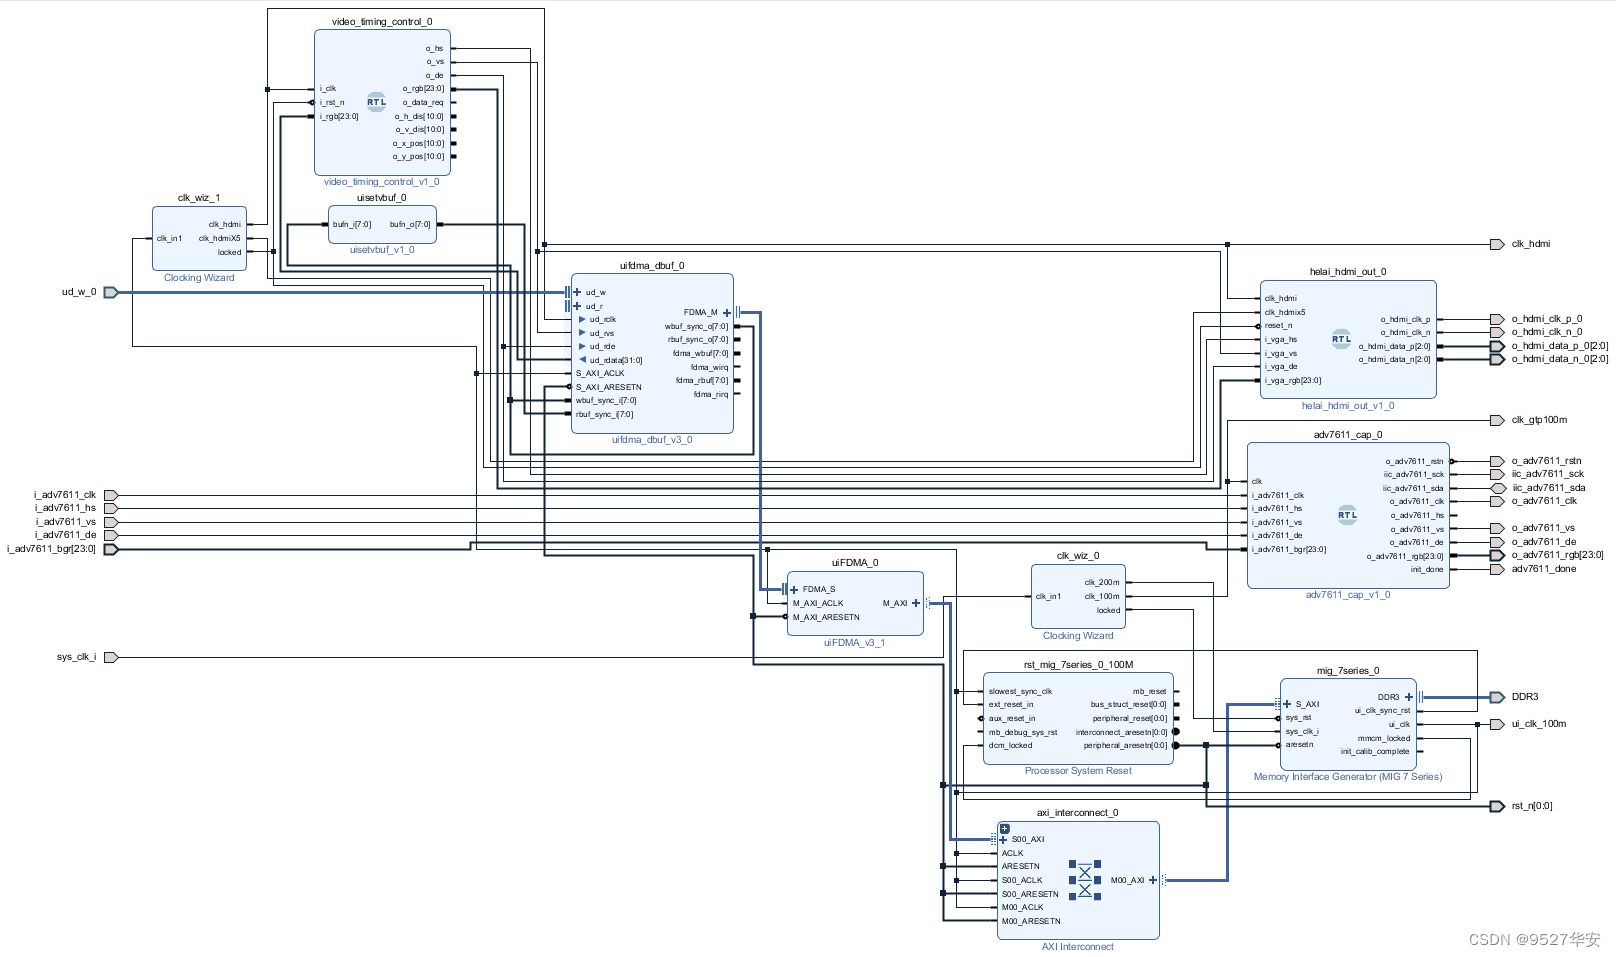Select the o_adv7611_rgb[23:0] output port symbol
Screen dimensions: 1616x957
click(1497, 555)
